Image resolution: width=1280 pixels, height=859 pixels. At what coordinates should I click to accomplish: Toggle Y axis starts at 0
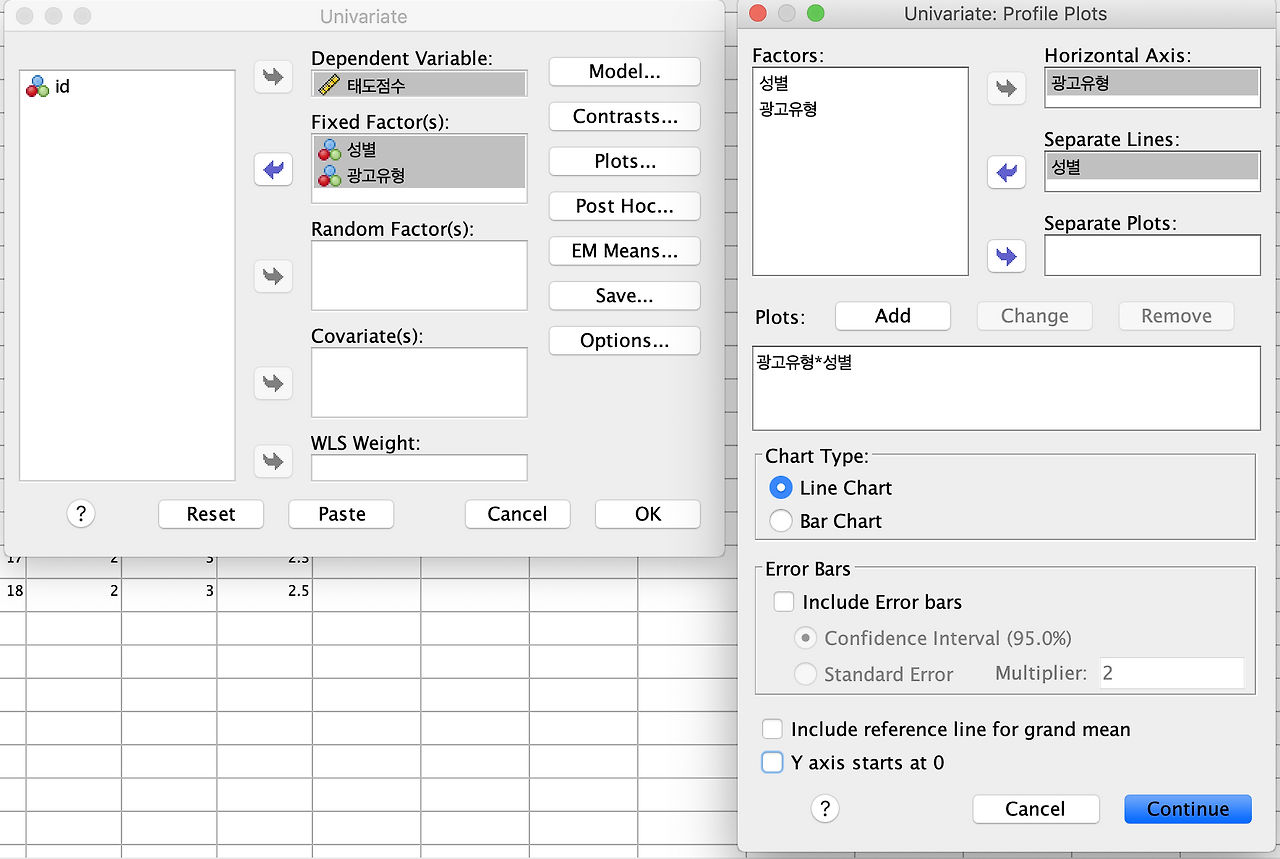click(x=772, y=763)
